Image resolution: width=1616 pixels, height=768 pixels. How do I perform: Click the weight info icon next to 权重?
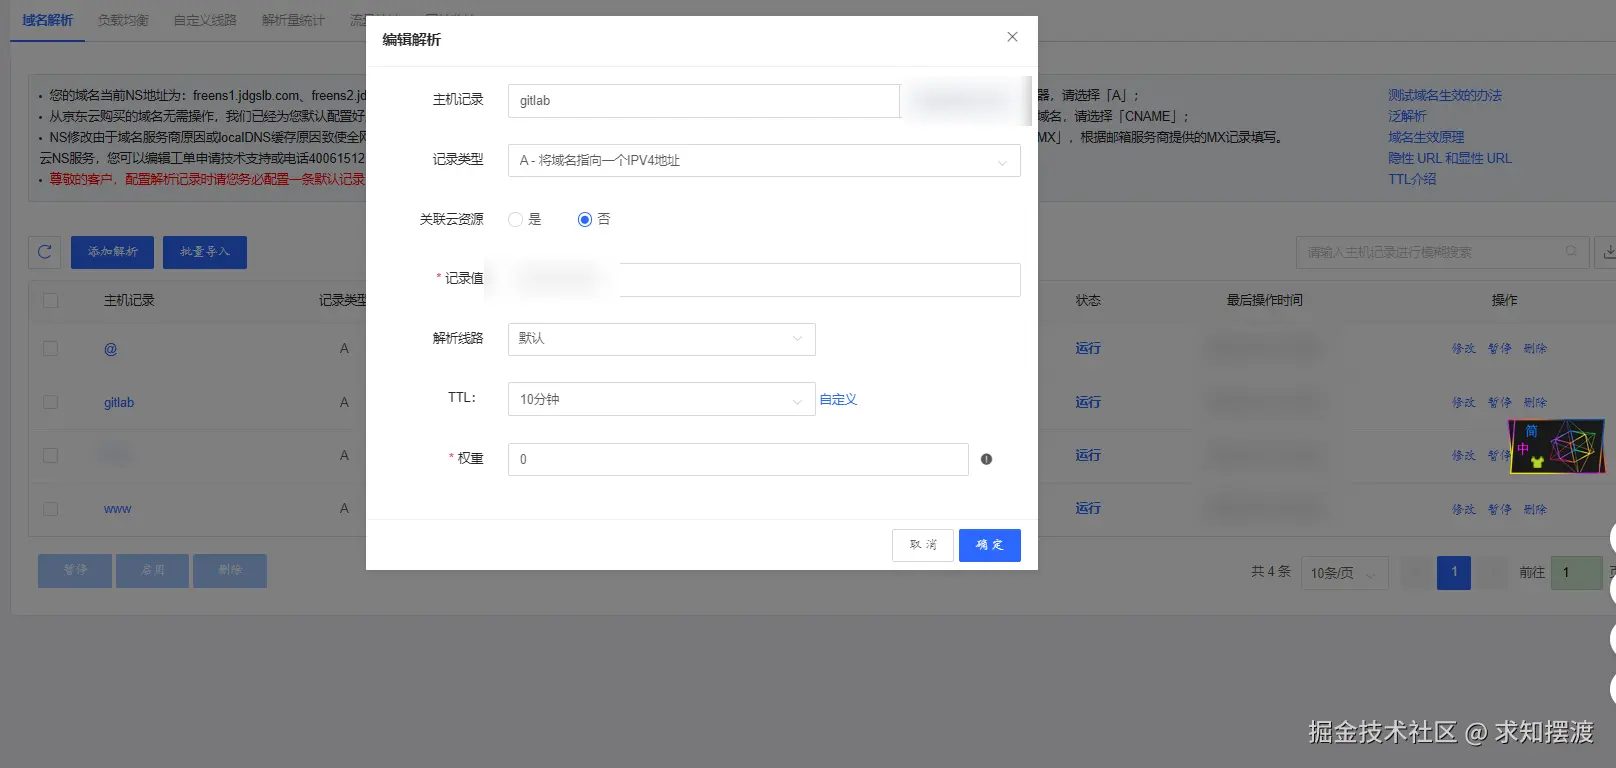pos(986,459)
